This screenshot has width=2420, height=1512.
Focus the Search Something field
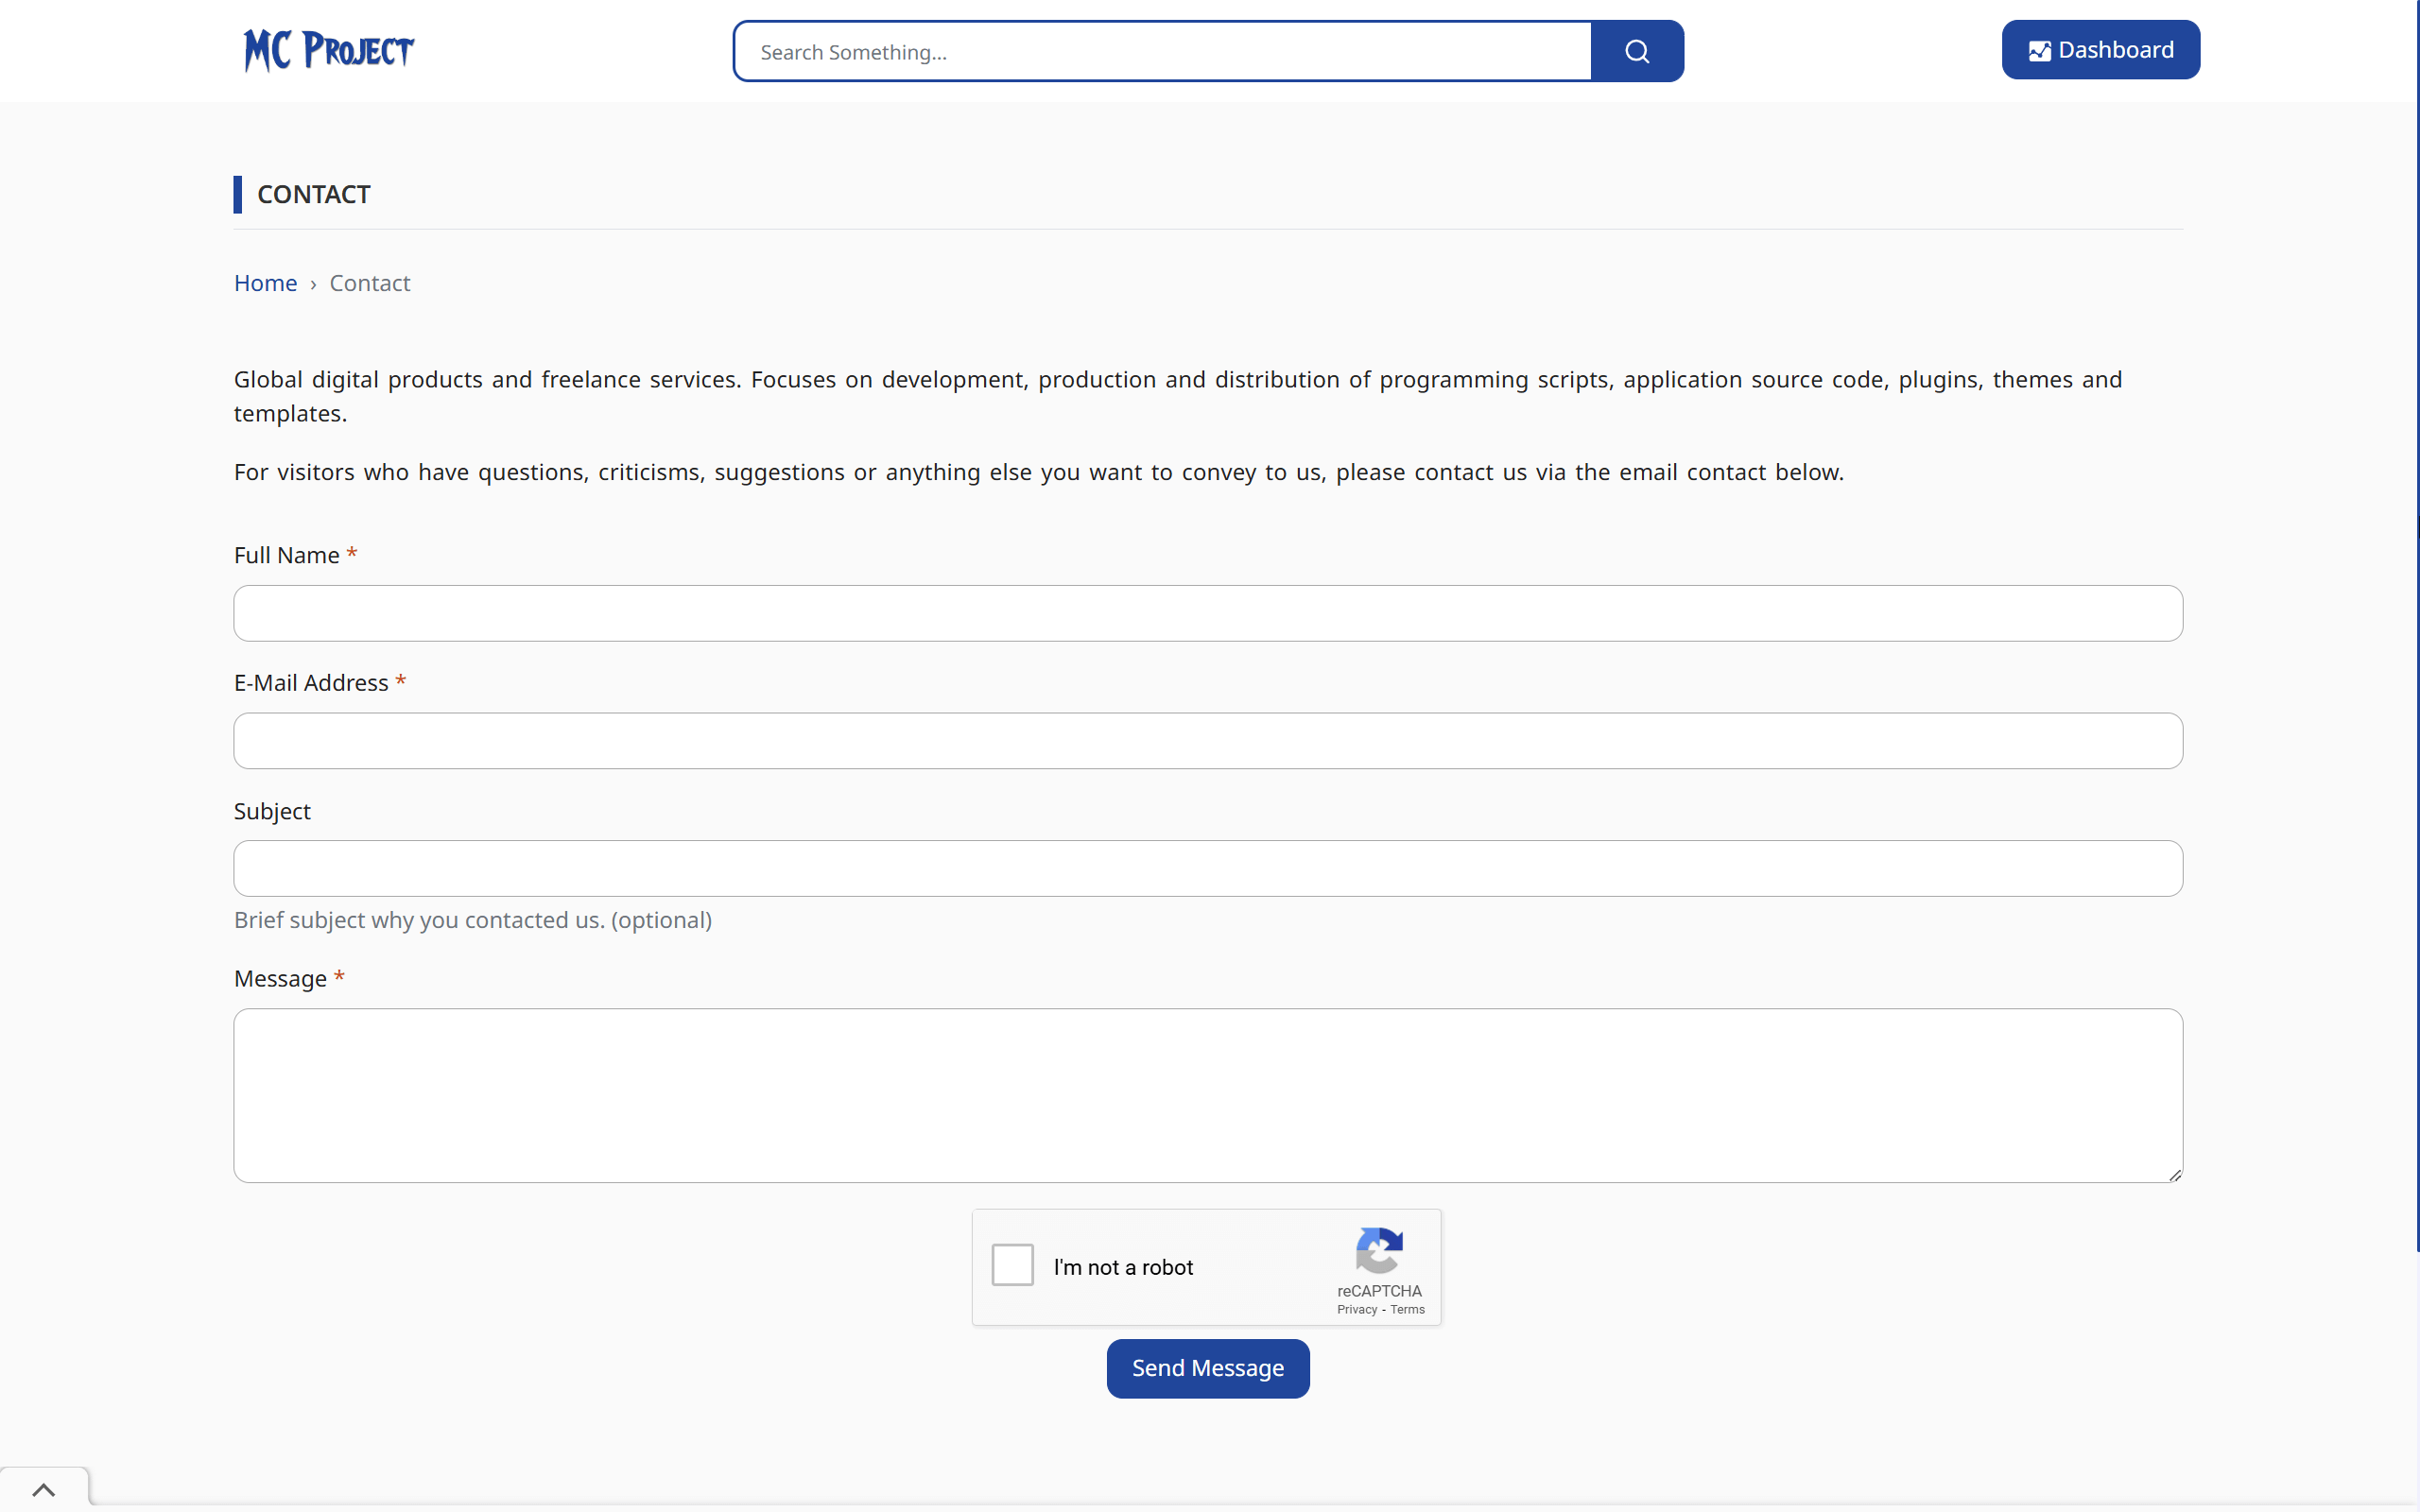coord(1162,51)
